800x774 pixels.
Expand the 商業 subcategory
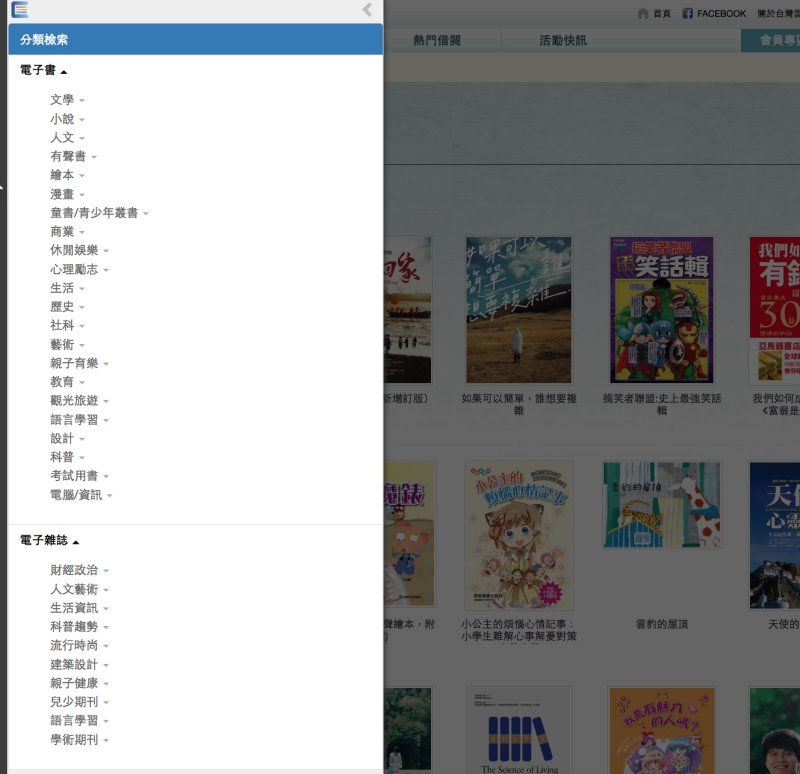point(67,232)
